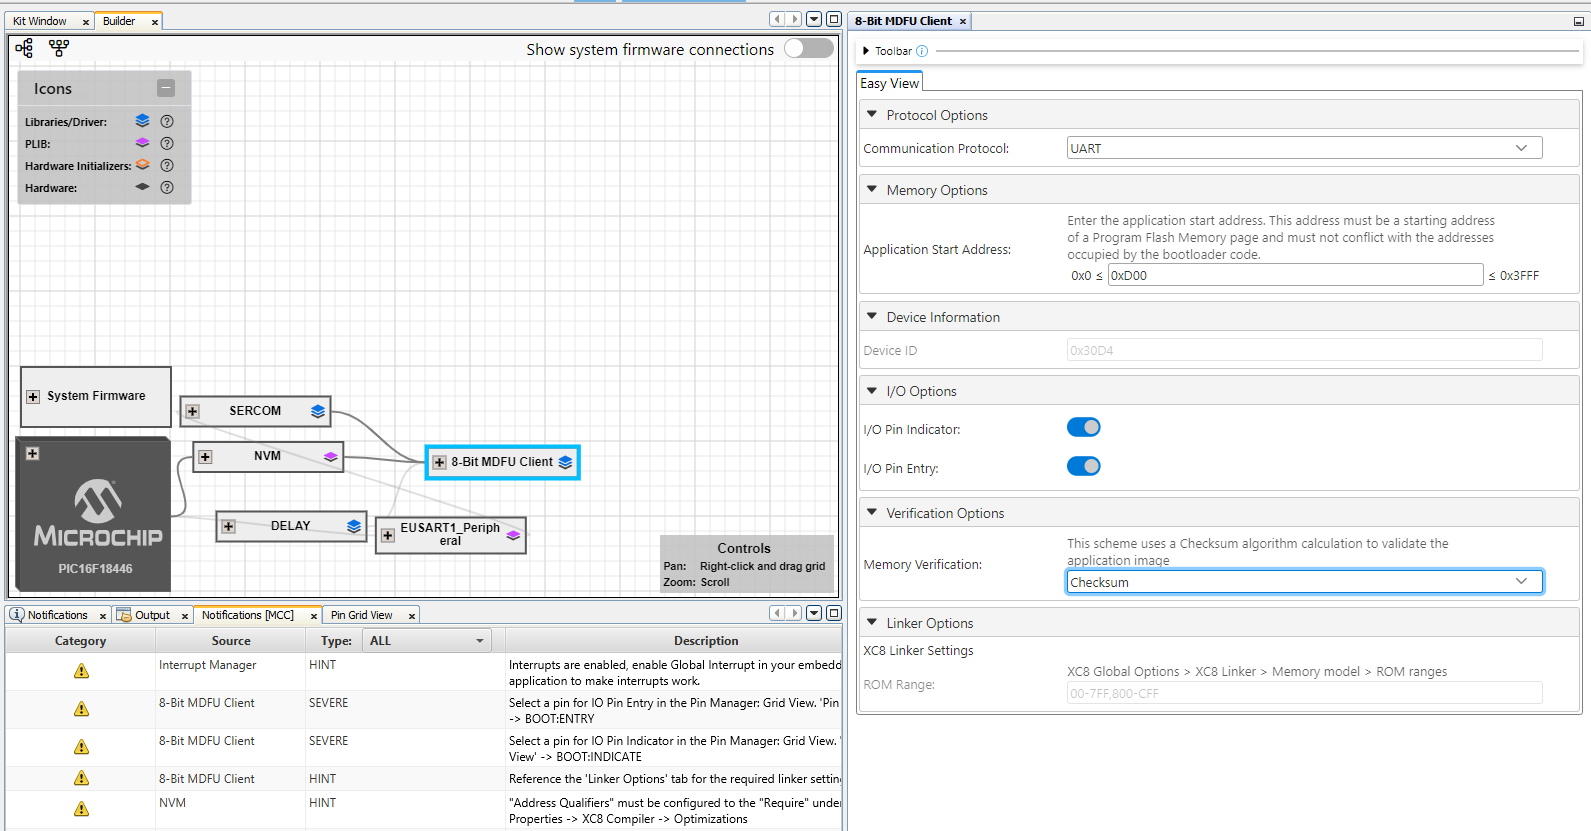
Task: Sort notifications by Source column
Action: [231, 641]
